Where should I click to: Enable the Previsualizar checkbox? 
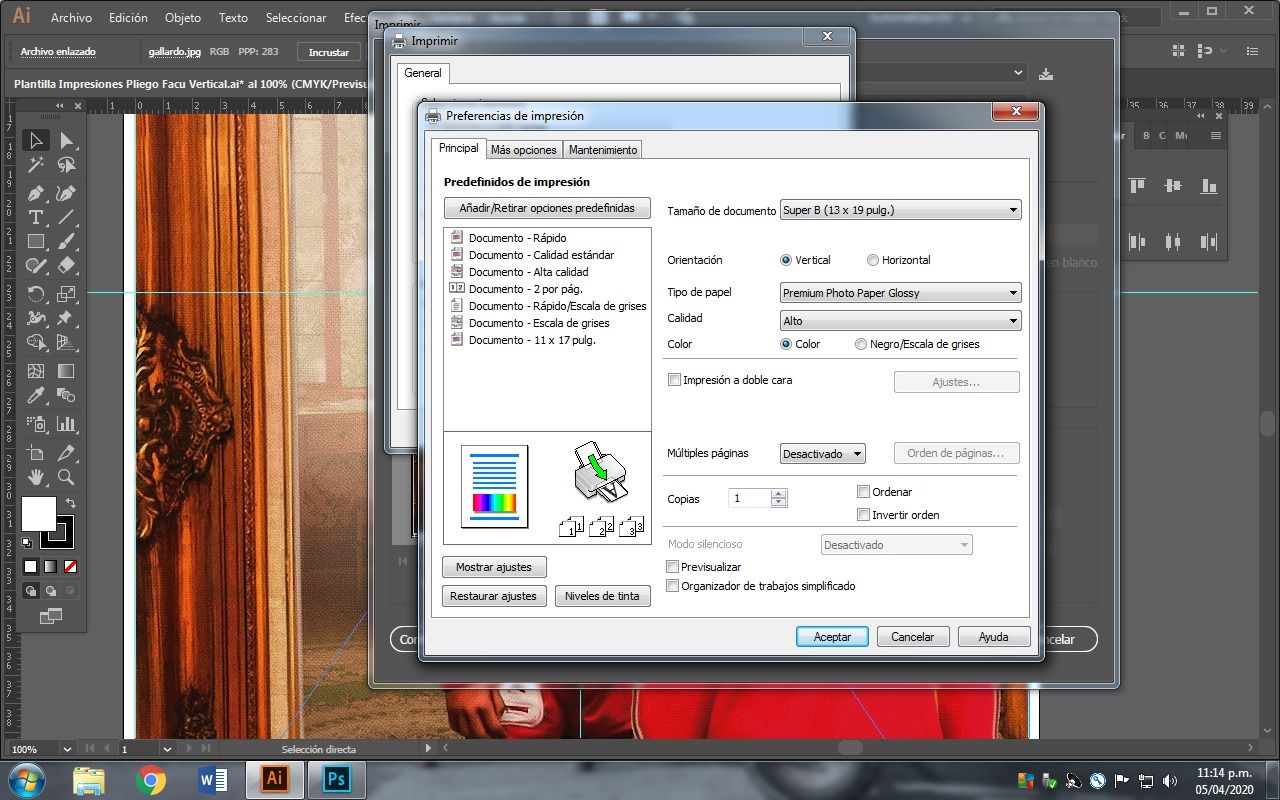[673, 567]
